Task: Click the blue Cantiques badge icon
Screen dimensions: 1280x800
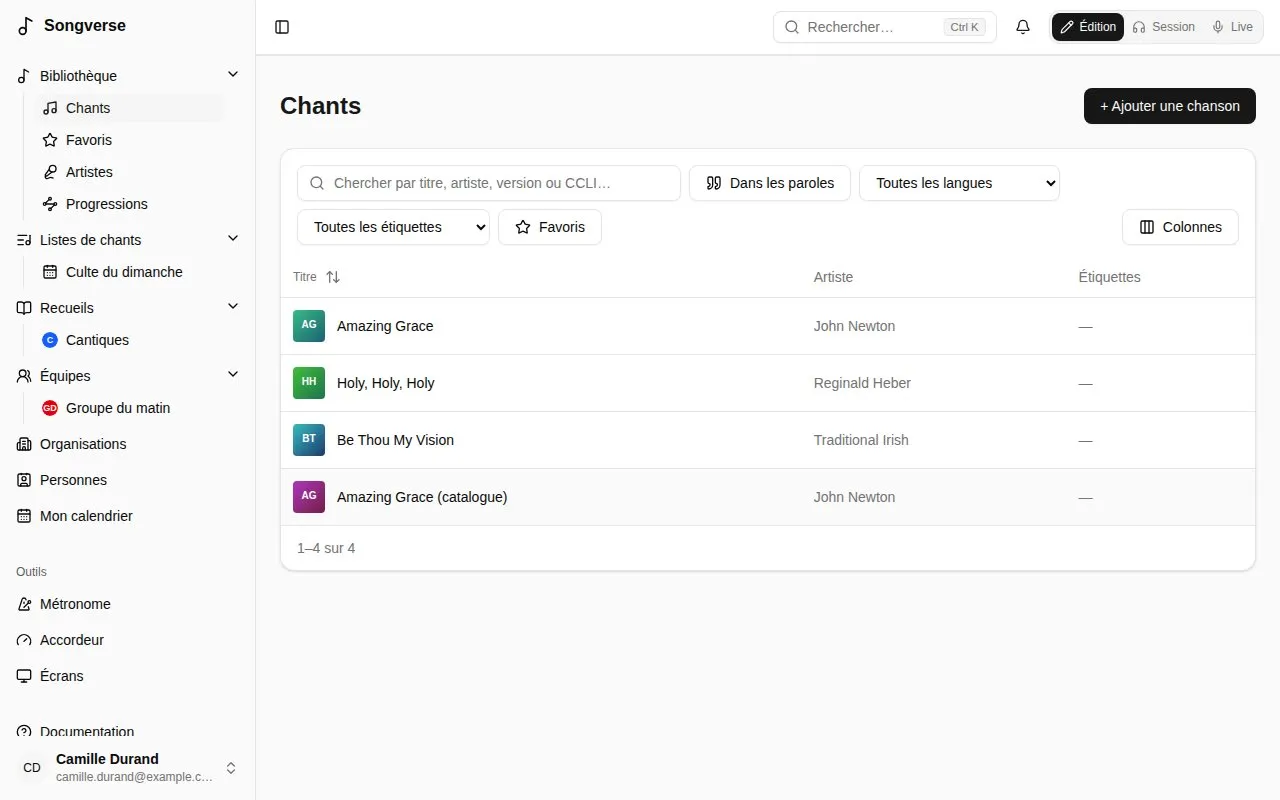Action: (x=50, y=340)
